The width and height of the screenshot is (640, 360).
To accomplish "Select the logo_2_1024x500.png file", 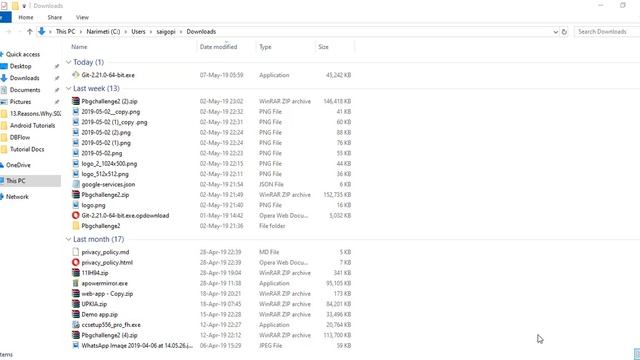I will coord(109,164).
